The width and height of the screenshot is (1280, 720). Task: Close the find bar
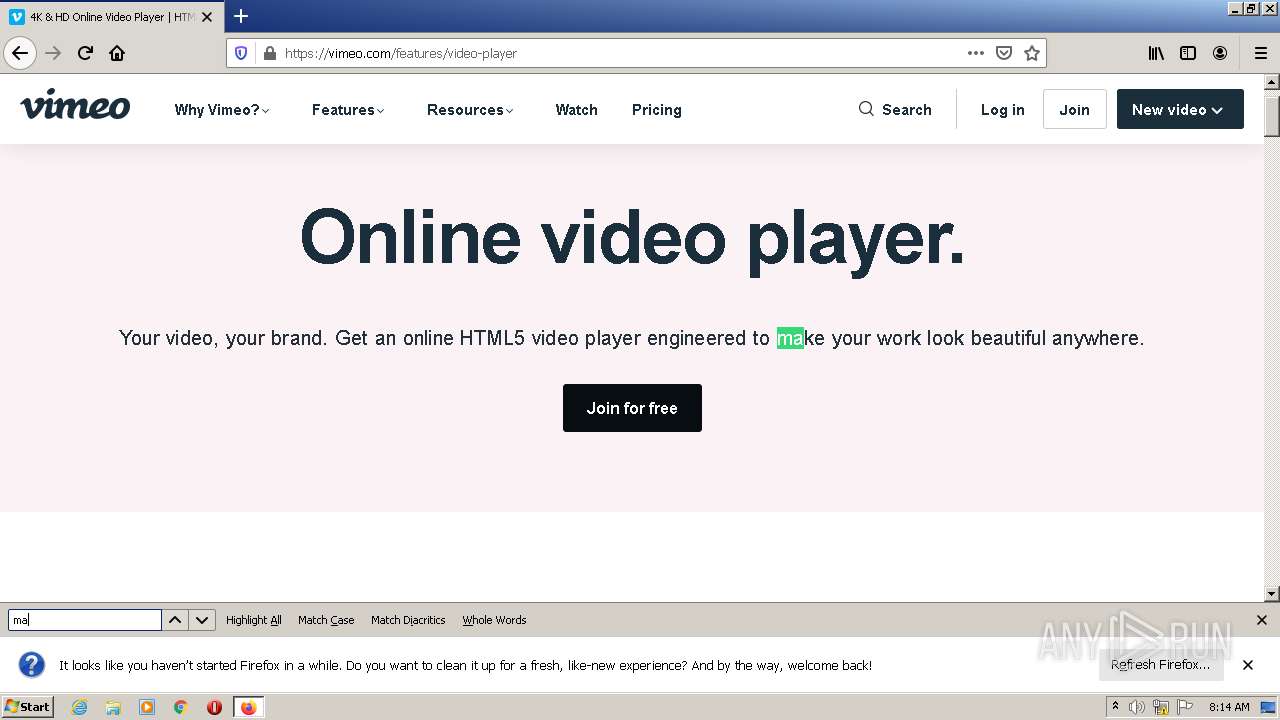(1262, 620)
